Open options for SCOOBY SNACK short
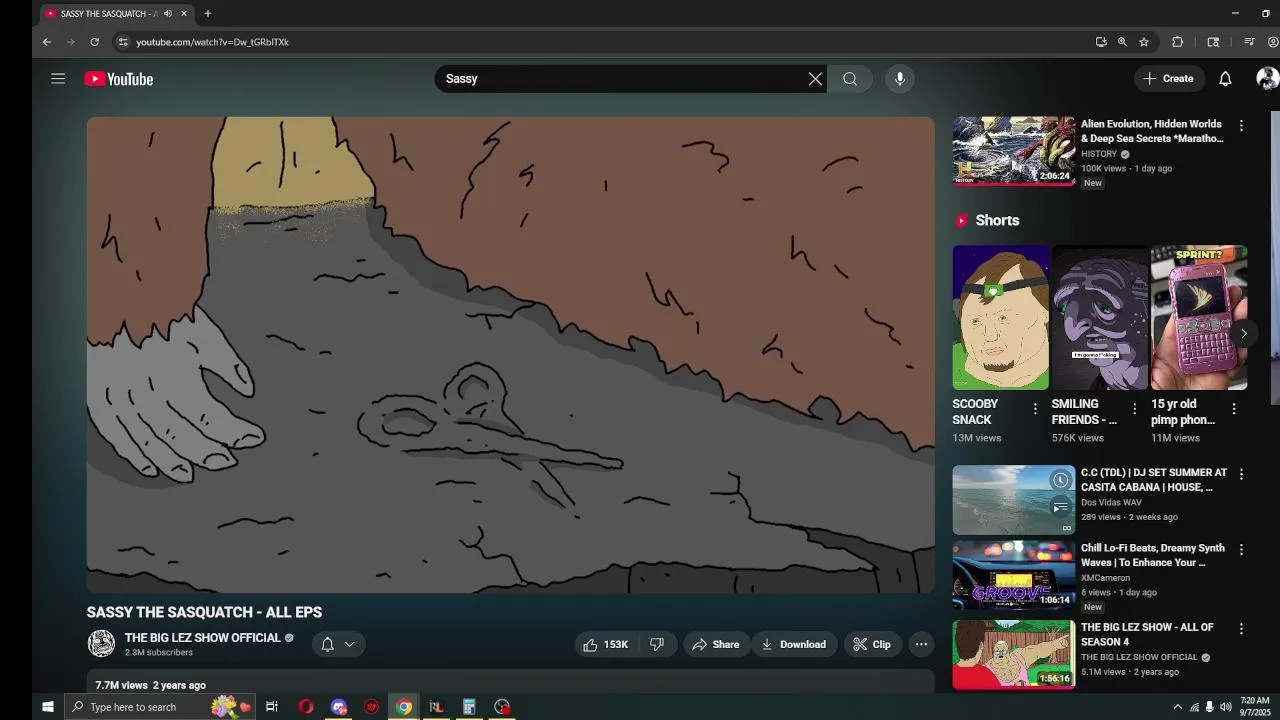 [x=1035, y=409]
